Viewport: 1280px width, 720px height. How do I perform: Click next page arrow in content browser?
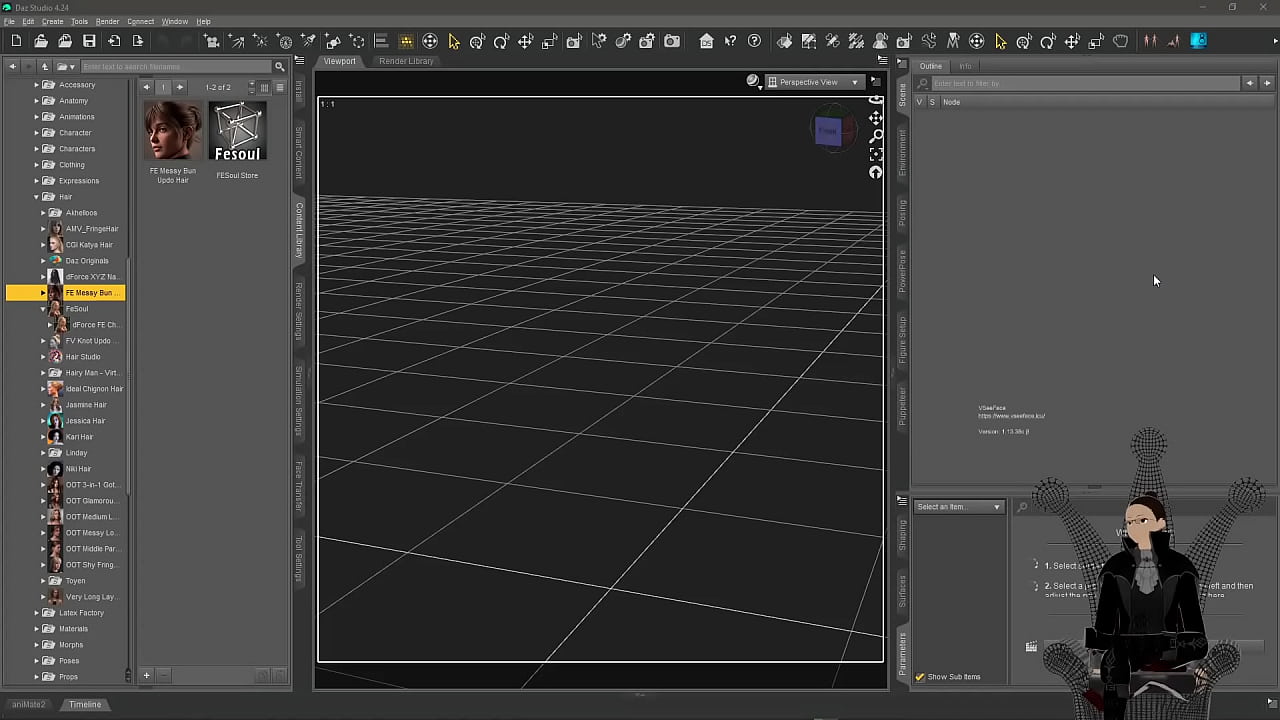click(x=180, y=87)
